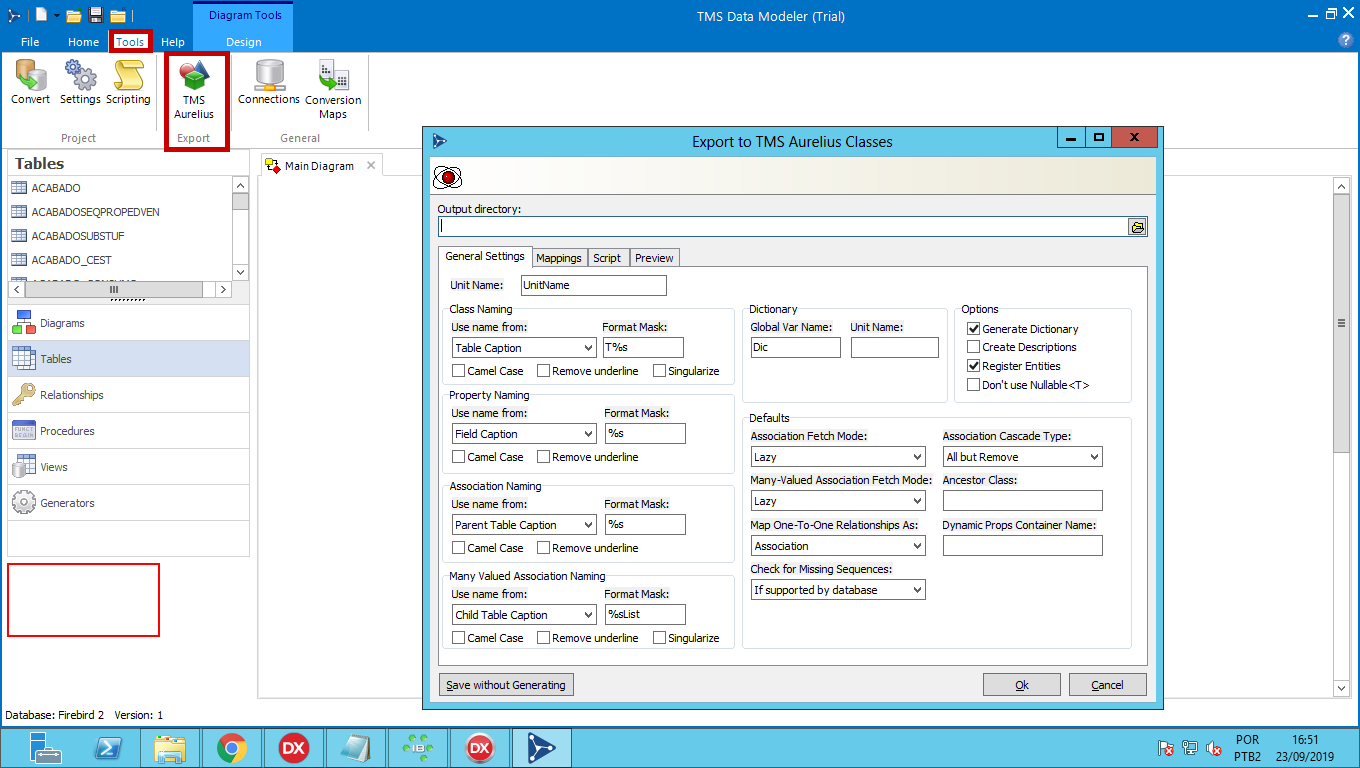Click save disk icon in title bar
The height and width of the screenshot is (768, 1360).
(96, 15)
